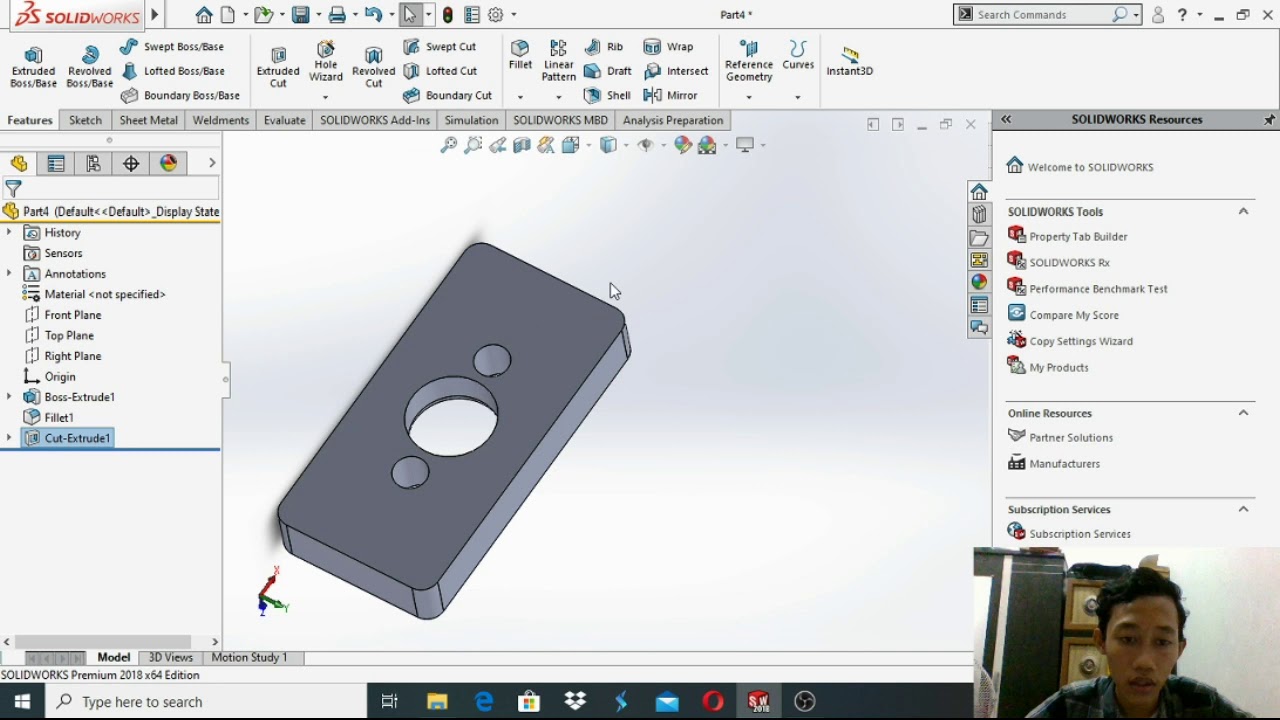This screenshot has width=1280, height=720.
Task: Open the Simulation tab
Action: point(471,120)
